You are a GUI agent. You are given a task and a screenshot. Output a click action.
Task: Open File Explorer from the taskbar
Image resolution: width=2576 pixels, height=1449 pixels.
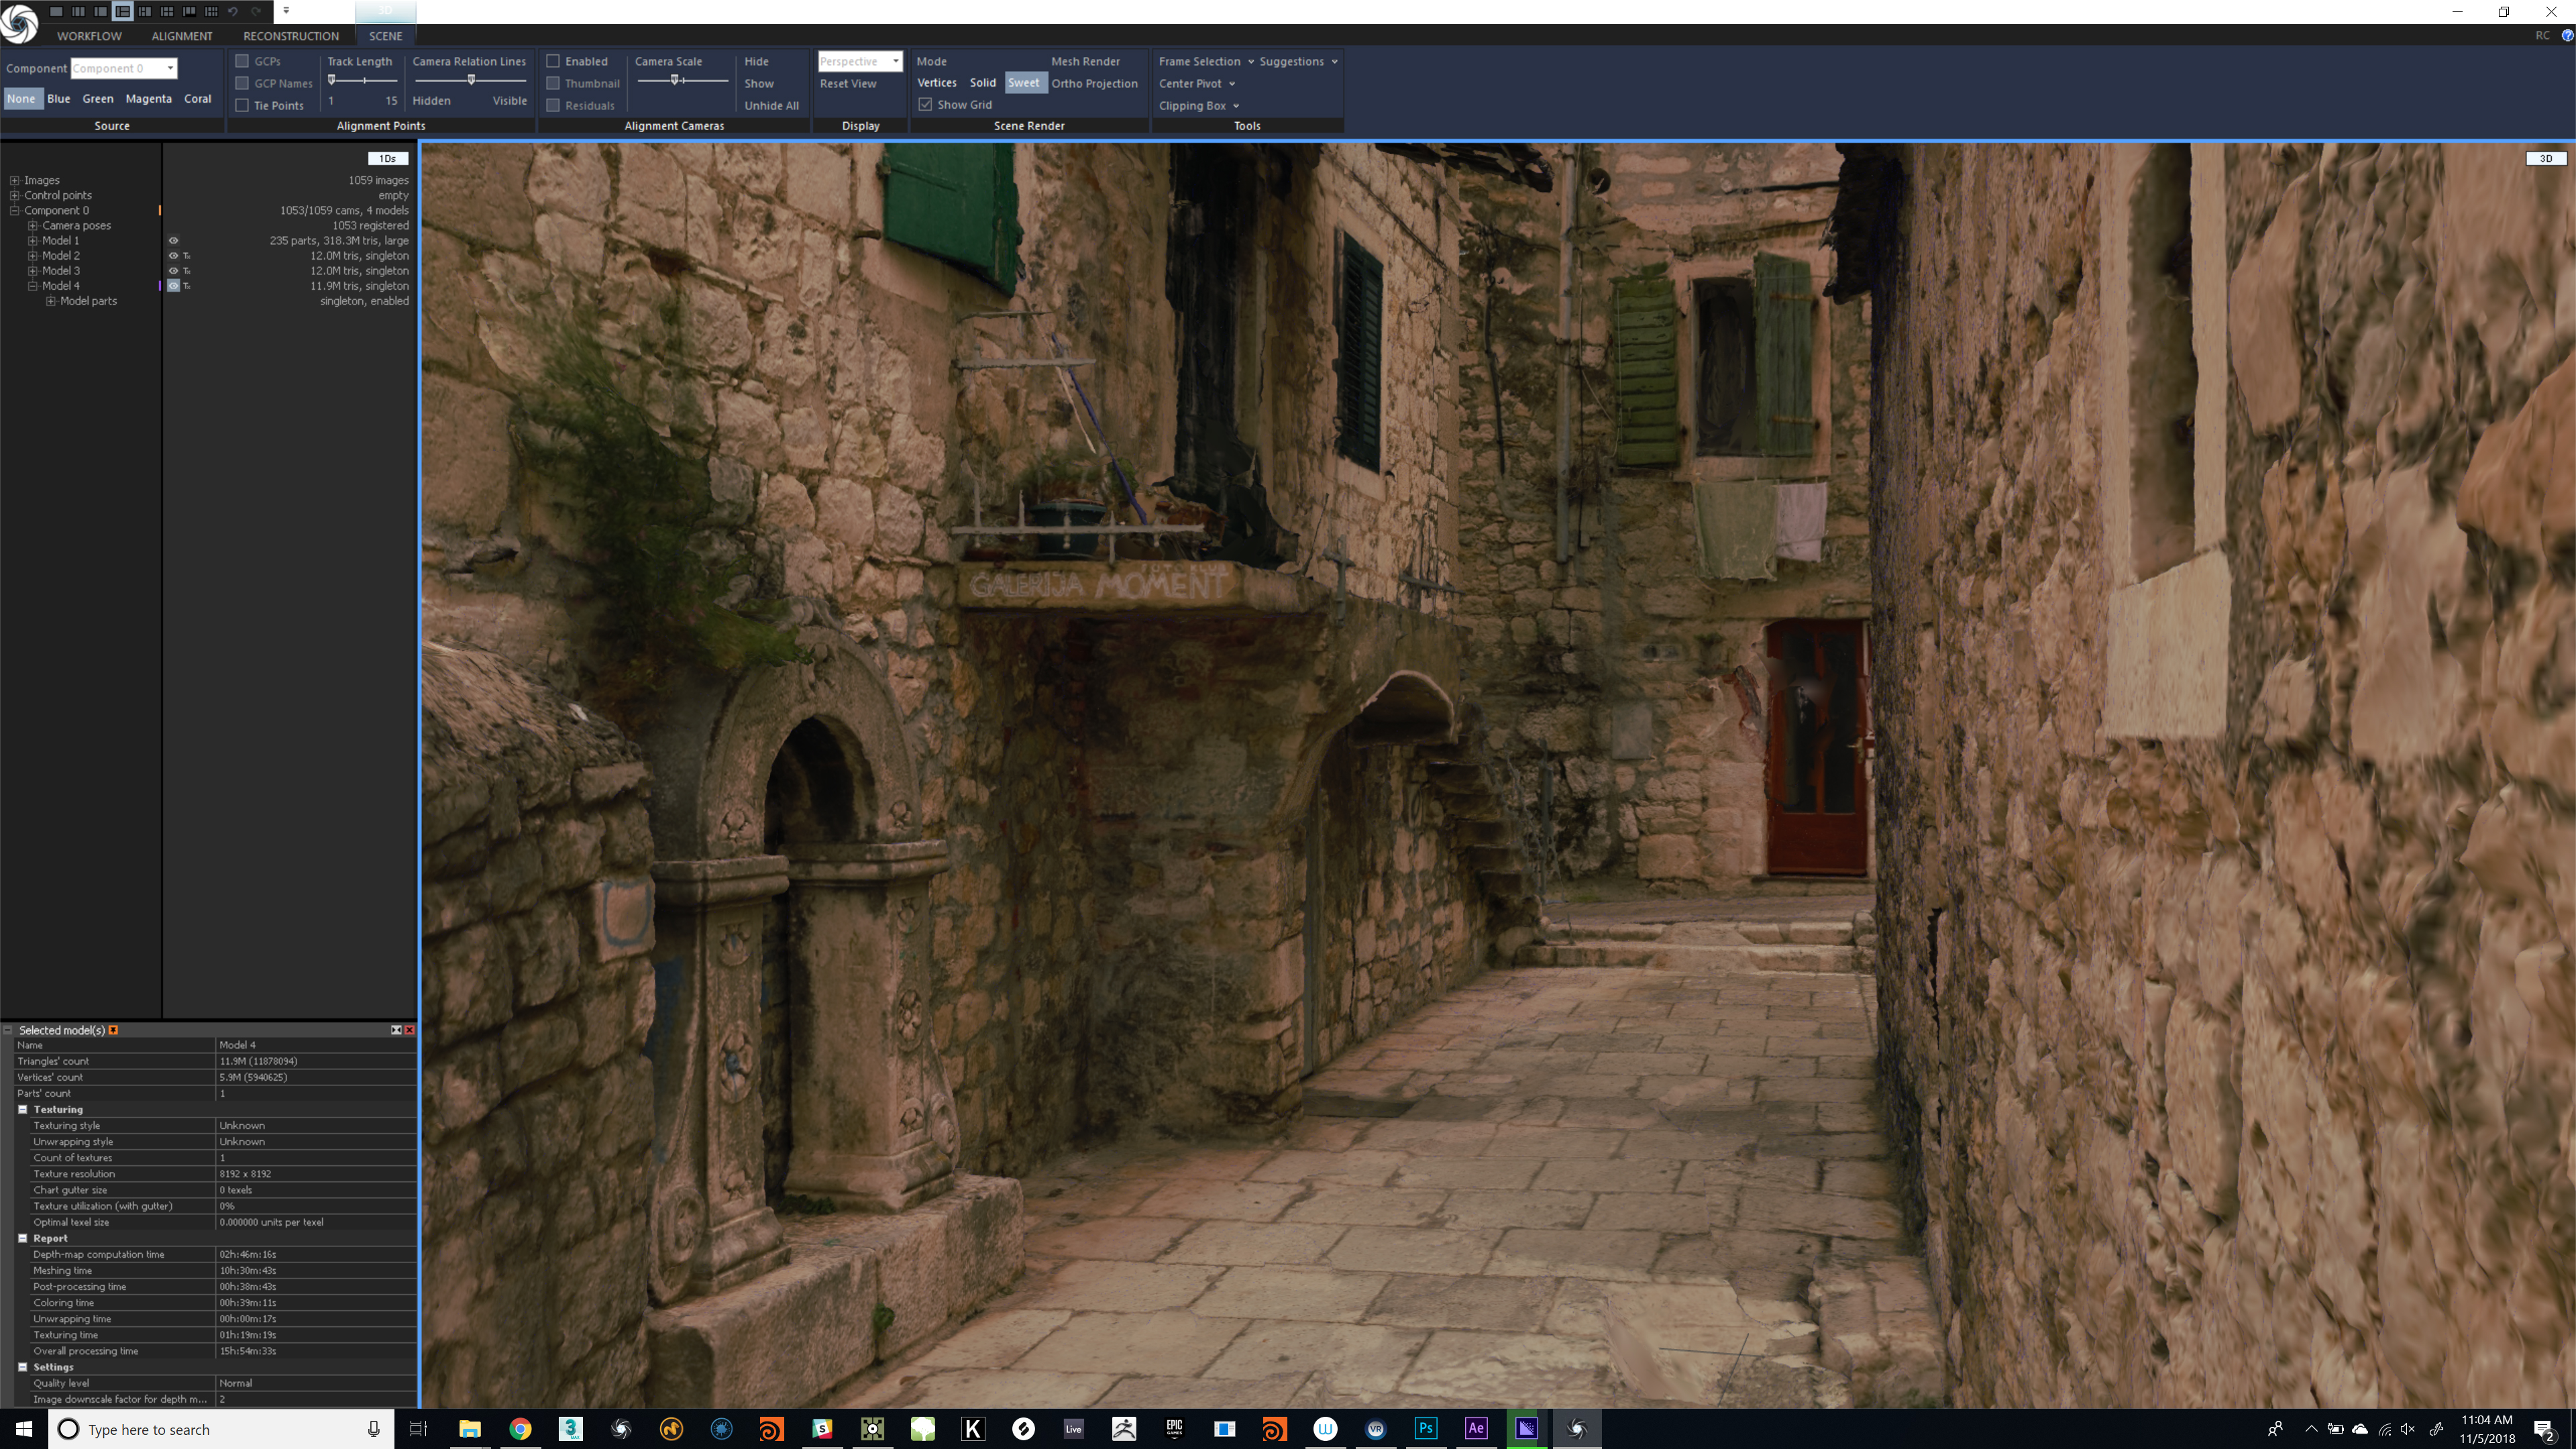click(470, 1429)
